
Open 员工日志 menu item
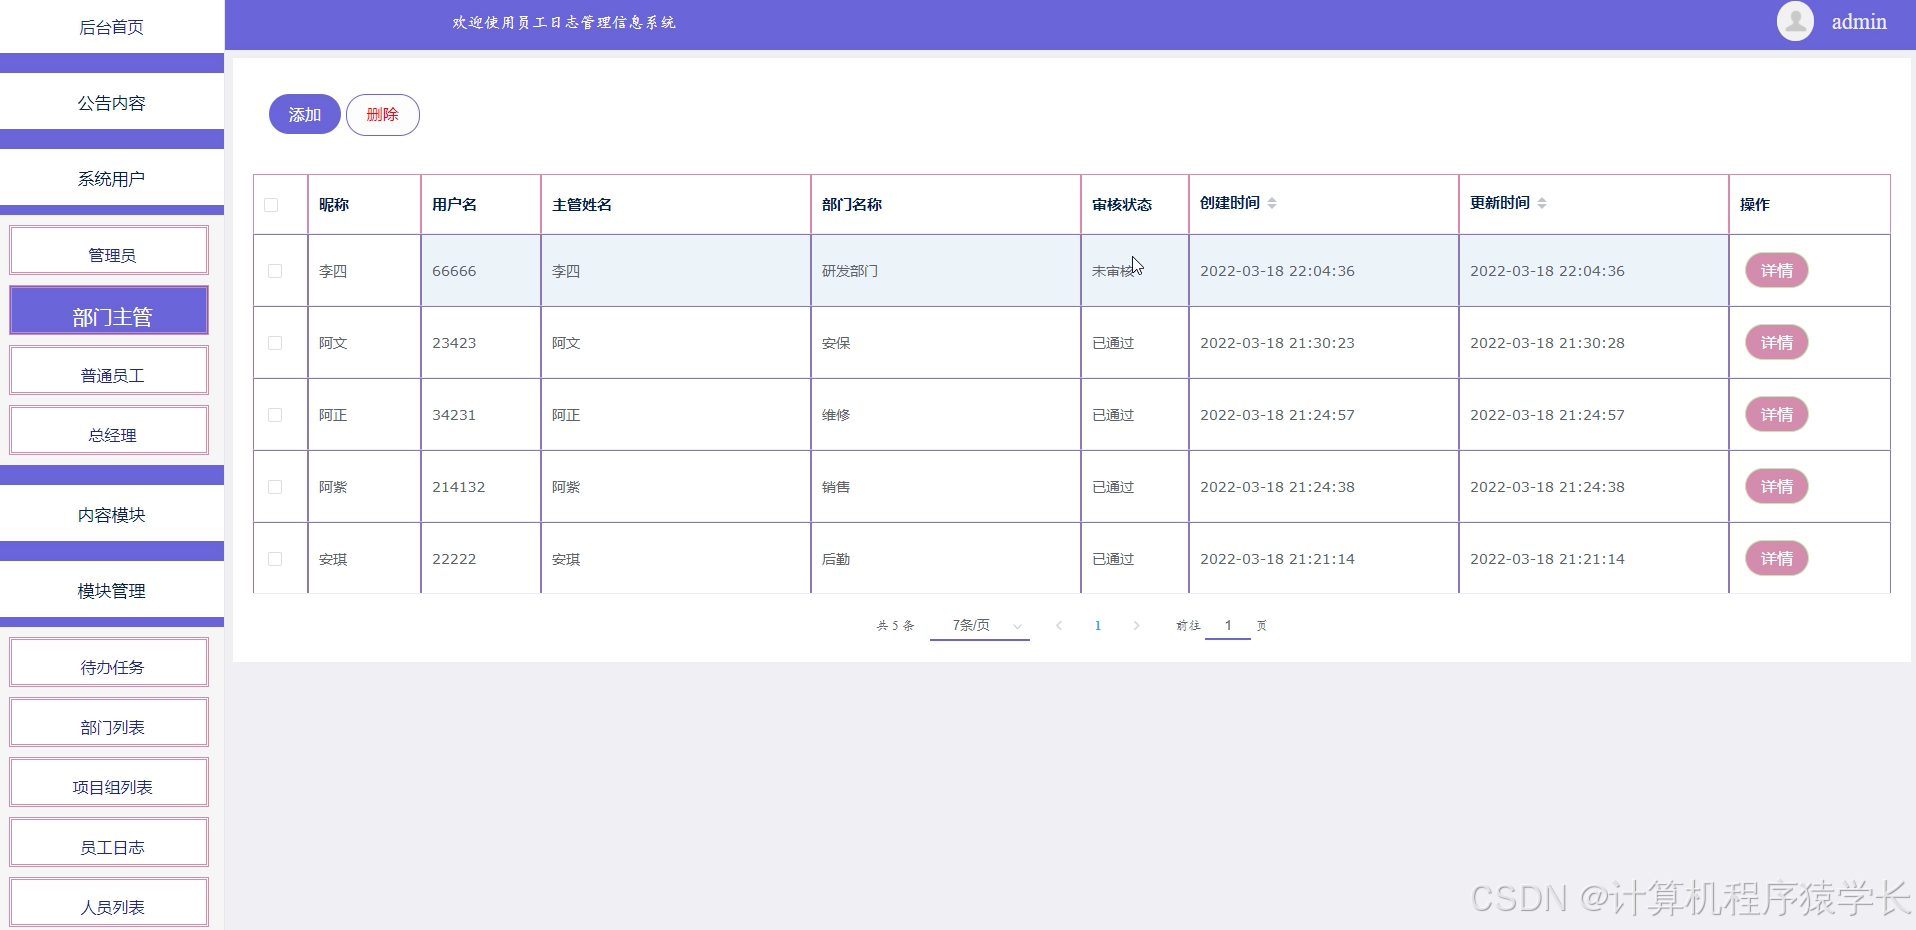pyautogui.click(x=109, y=843)
